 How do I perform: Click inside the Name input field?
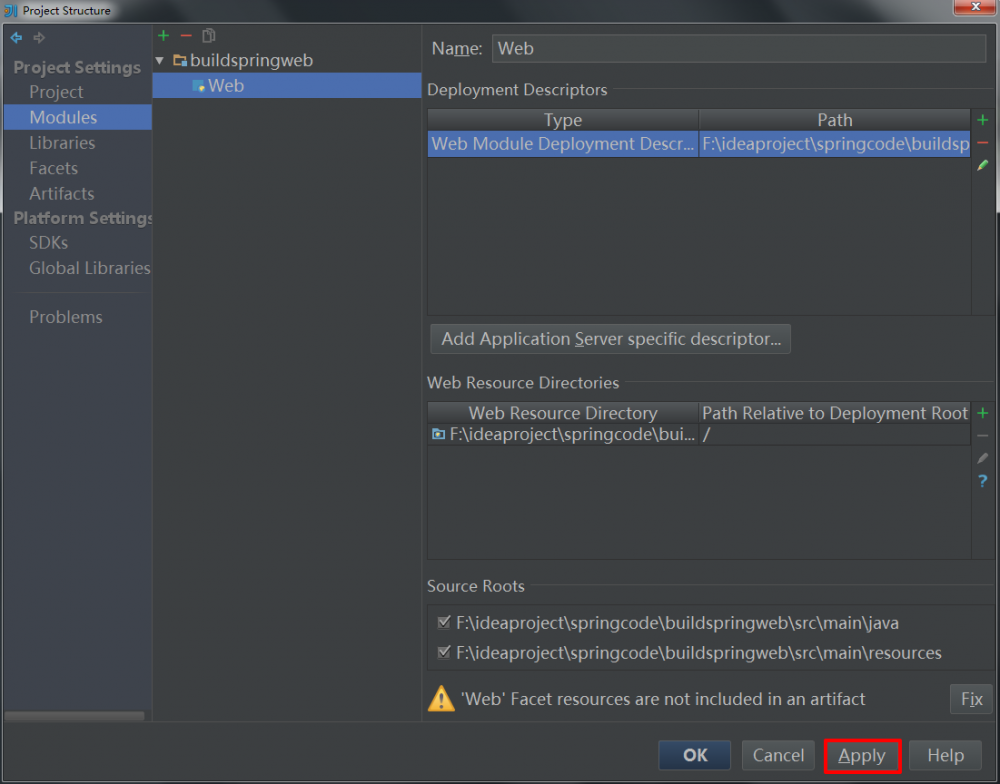click(x=740, y=48)
